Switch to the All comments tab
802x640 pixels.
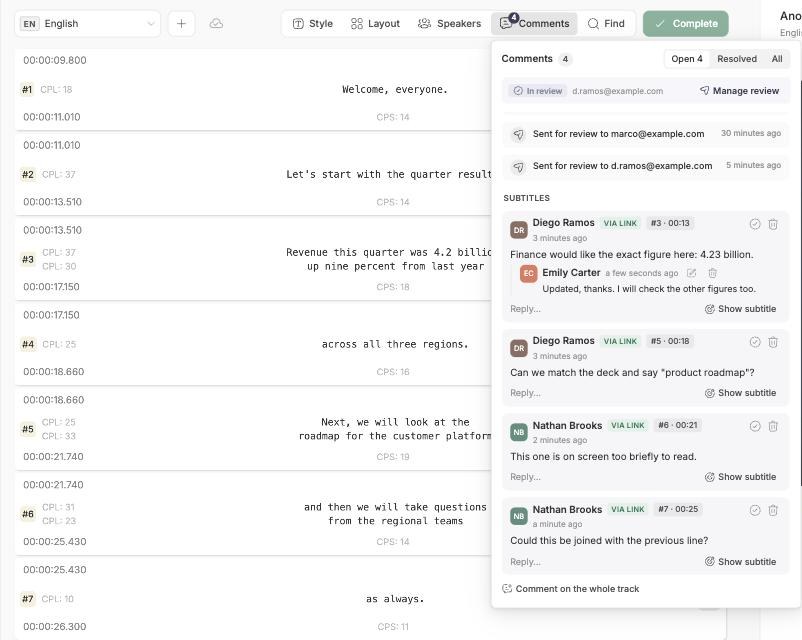coord(776,59)
